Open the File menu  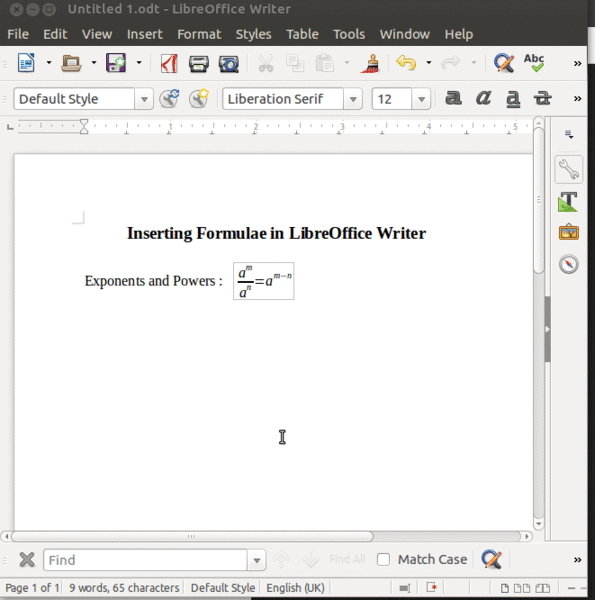click(x=18, y=34)
